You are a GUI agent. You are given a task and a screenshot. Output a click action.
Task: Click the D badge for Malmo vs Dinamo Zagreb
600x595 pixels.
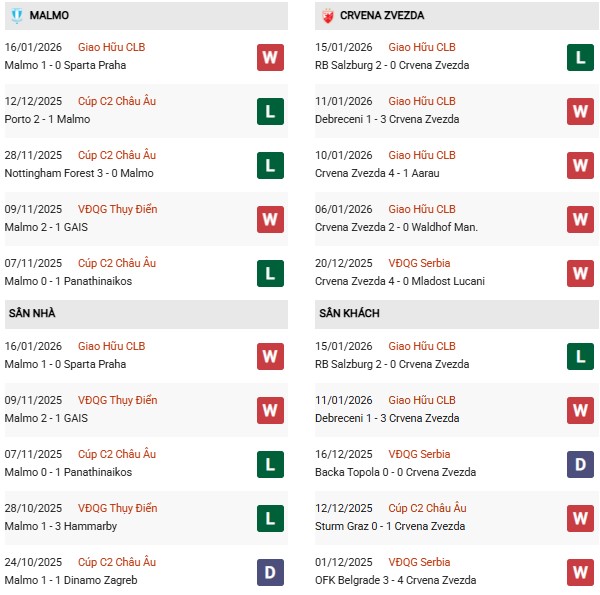pyautogui.click(x=271, y=571)
